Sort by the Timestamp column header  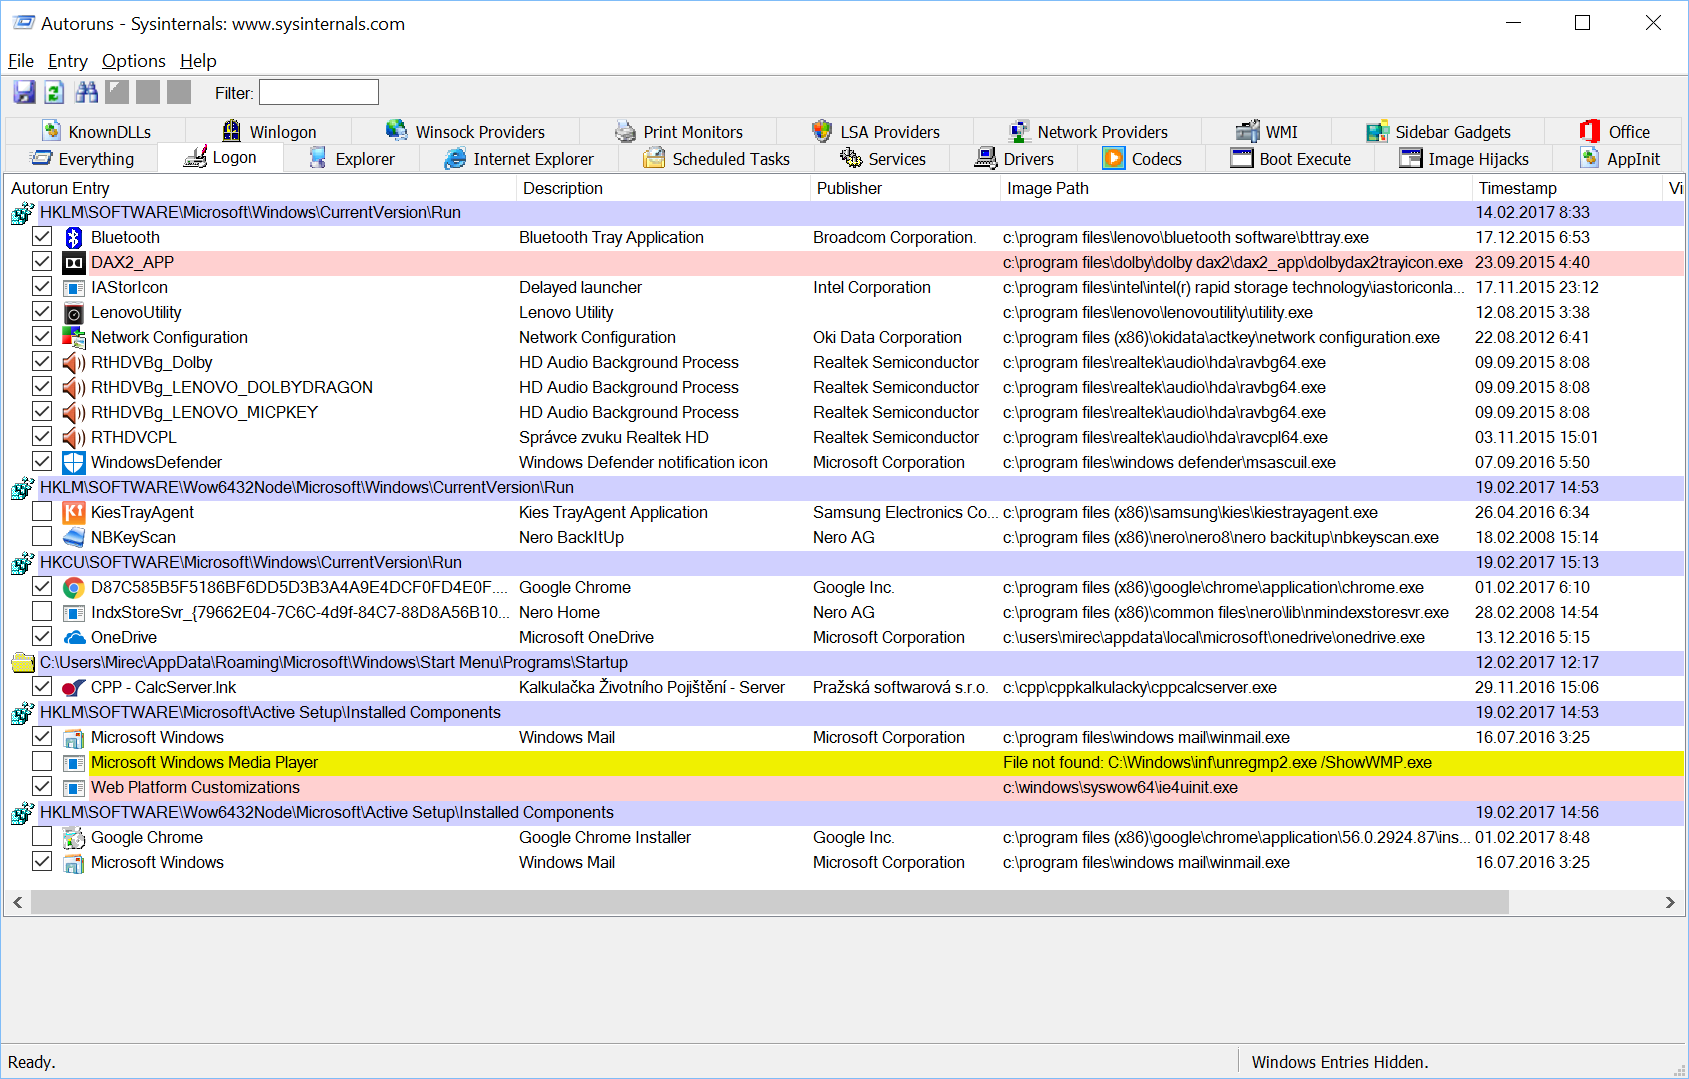pos(1517,188)
